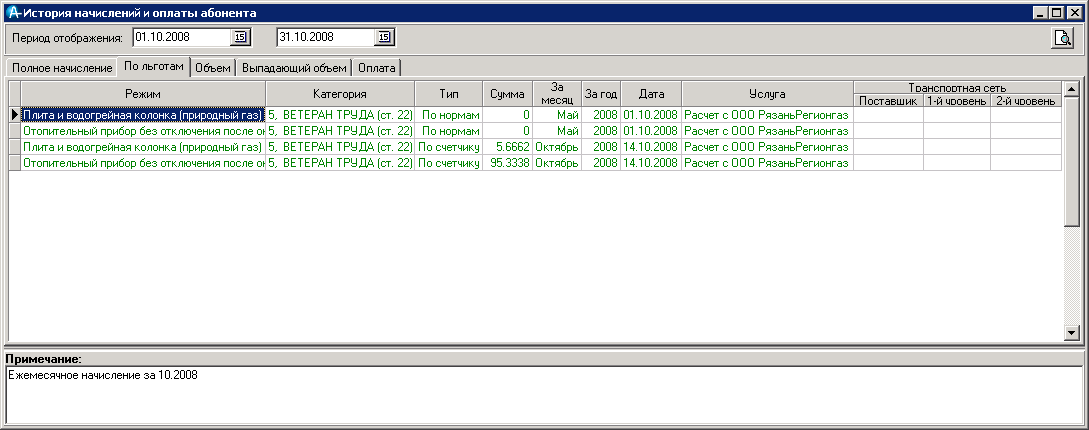Switch to the Полное начисление tab
This screenshot has height=430, width=1089.
(x=61, y=68)
